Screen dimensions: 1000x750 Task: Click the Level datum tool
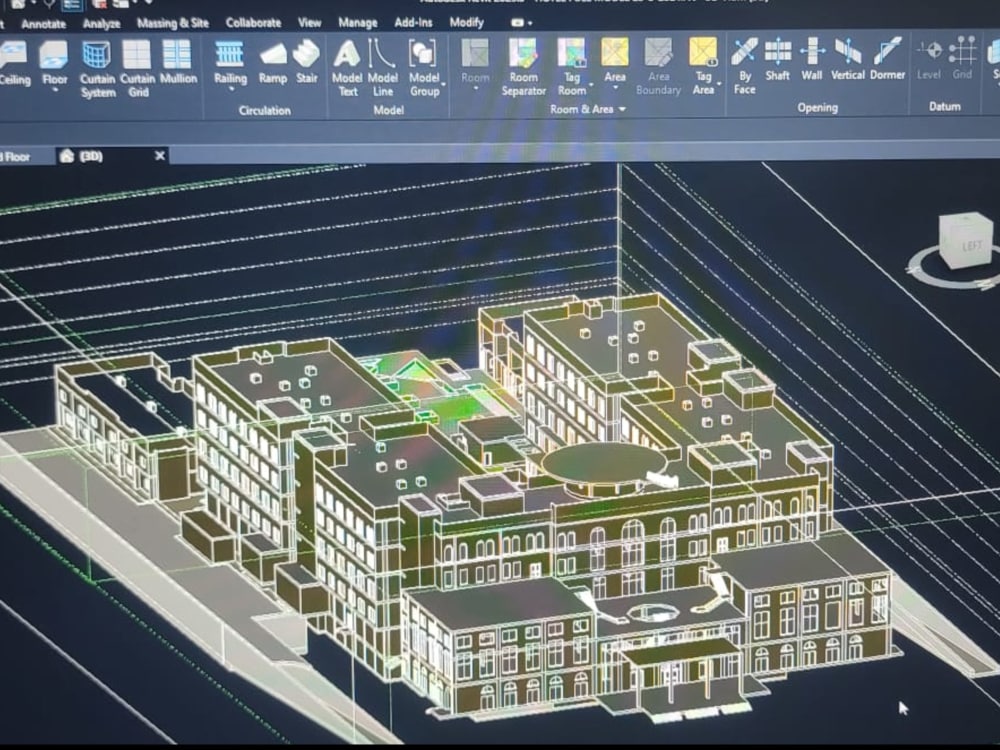click(x=929, y=59)
